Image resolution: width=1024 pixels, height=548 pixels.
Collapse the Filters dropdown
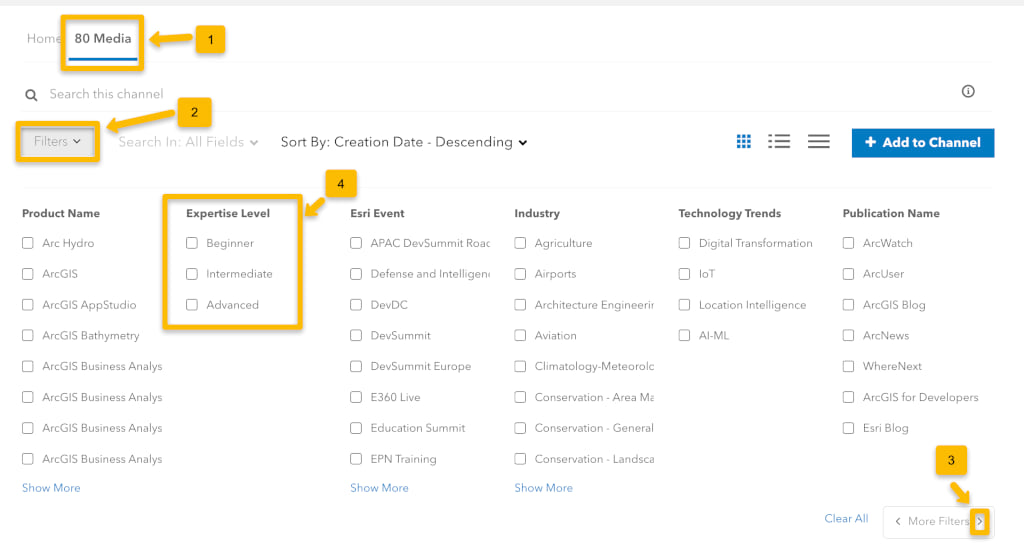(57, 142)
